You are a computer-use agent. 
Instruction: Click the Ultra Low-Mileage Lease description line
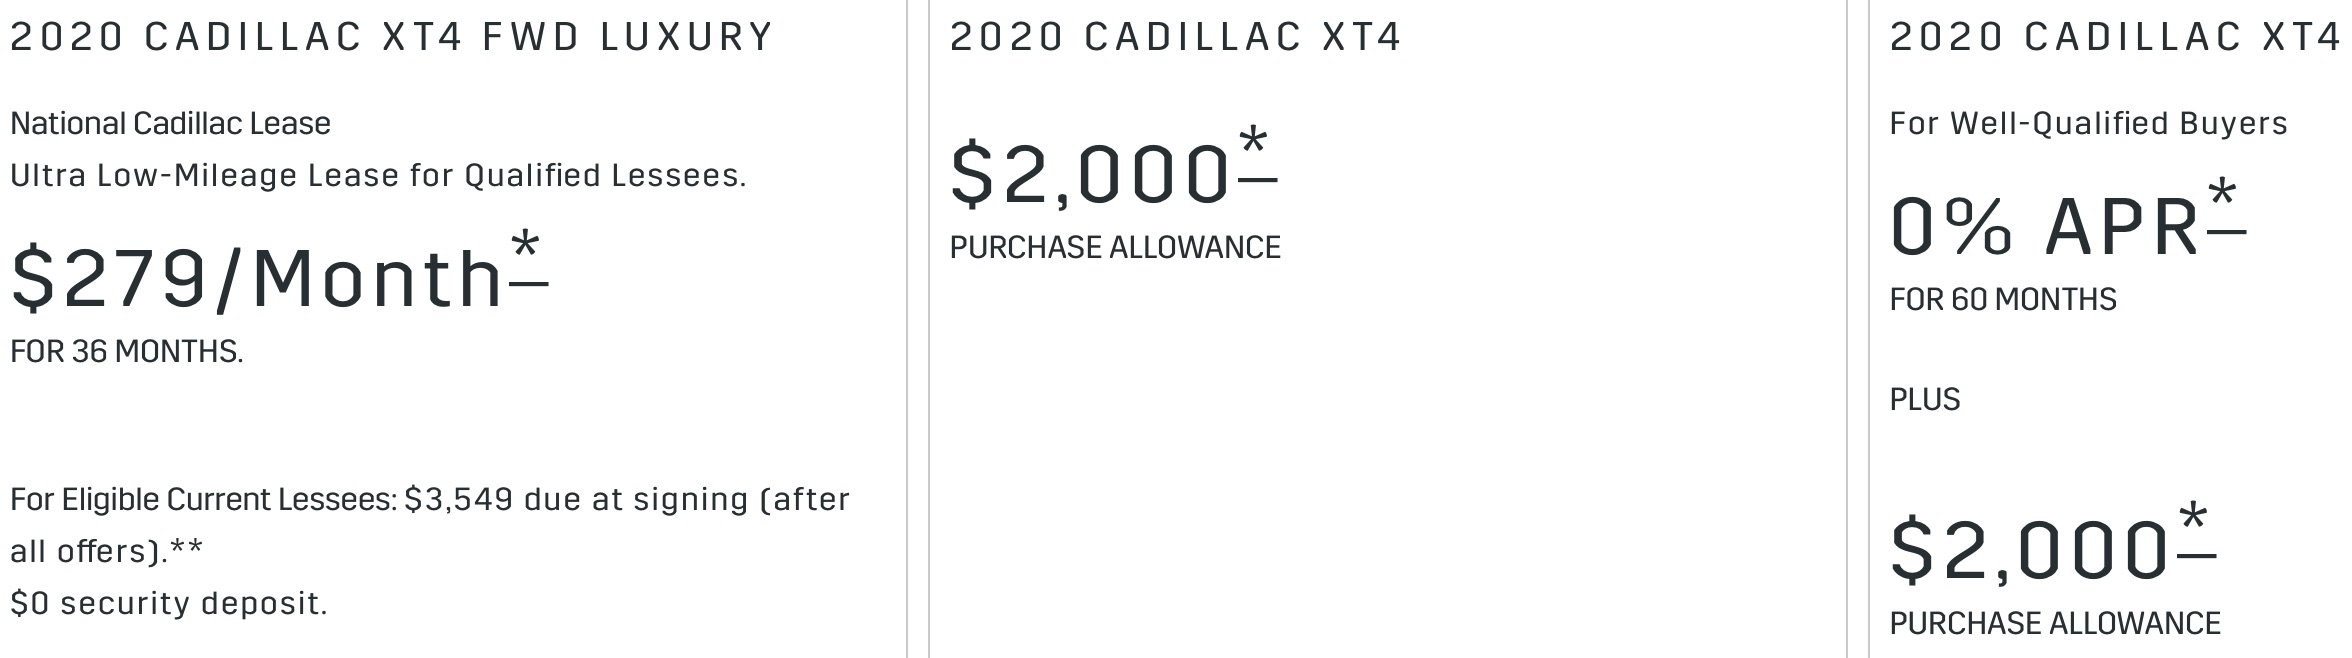click(378, 176)
